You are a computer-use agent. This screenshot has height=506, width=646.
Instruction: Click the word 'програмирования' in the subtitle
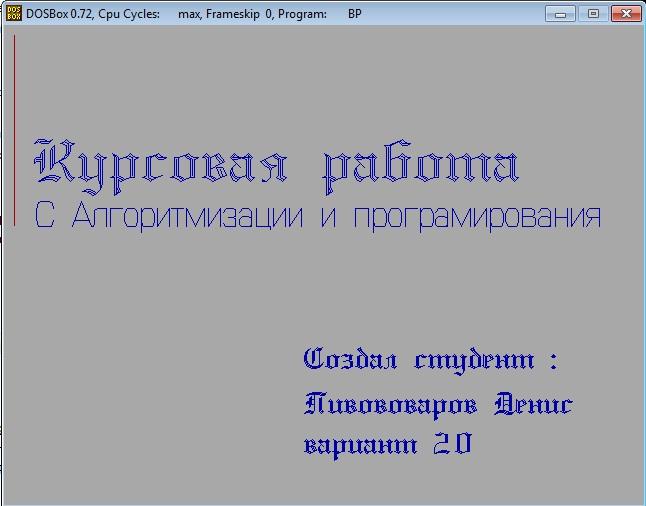pyautogui.click(x=477, y=217)
